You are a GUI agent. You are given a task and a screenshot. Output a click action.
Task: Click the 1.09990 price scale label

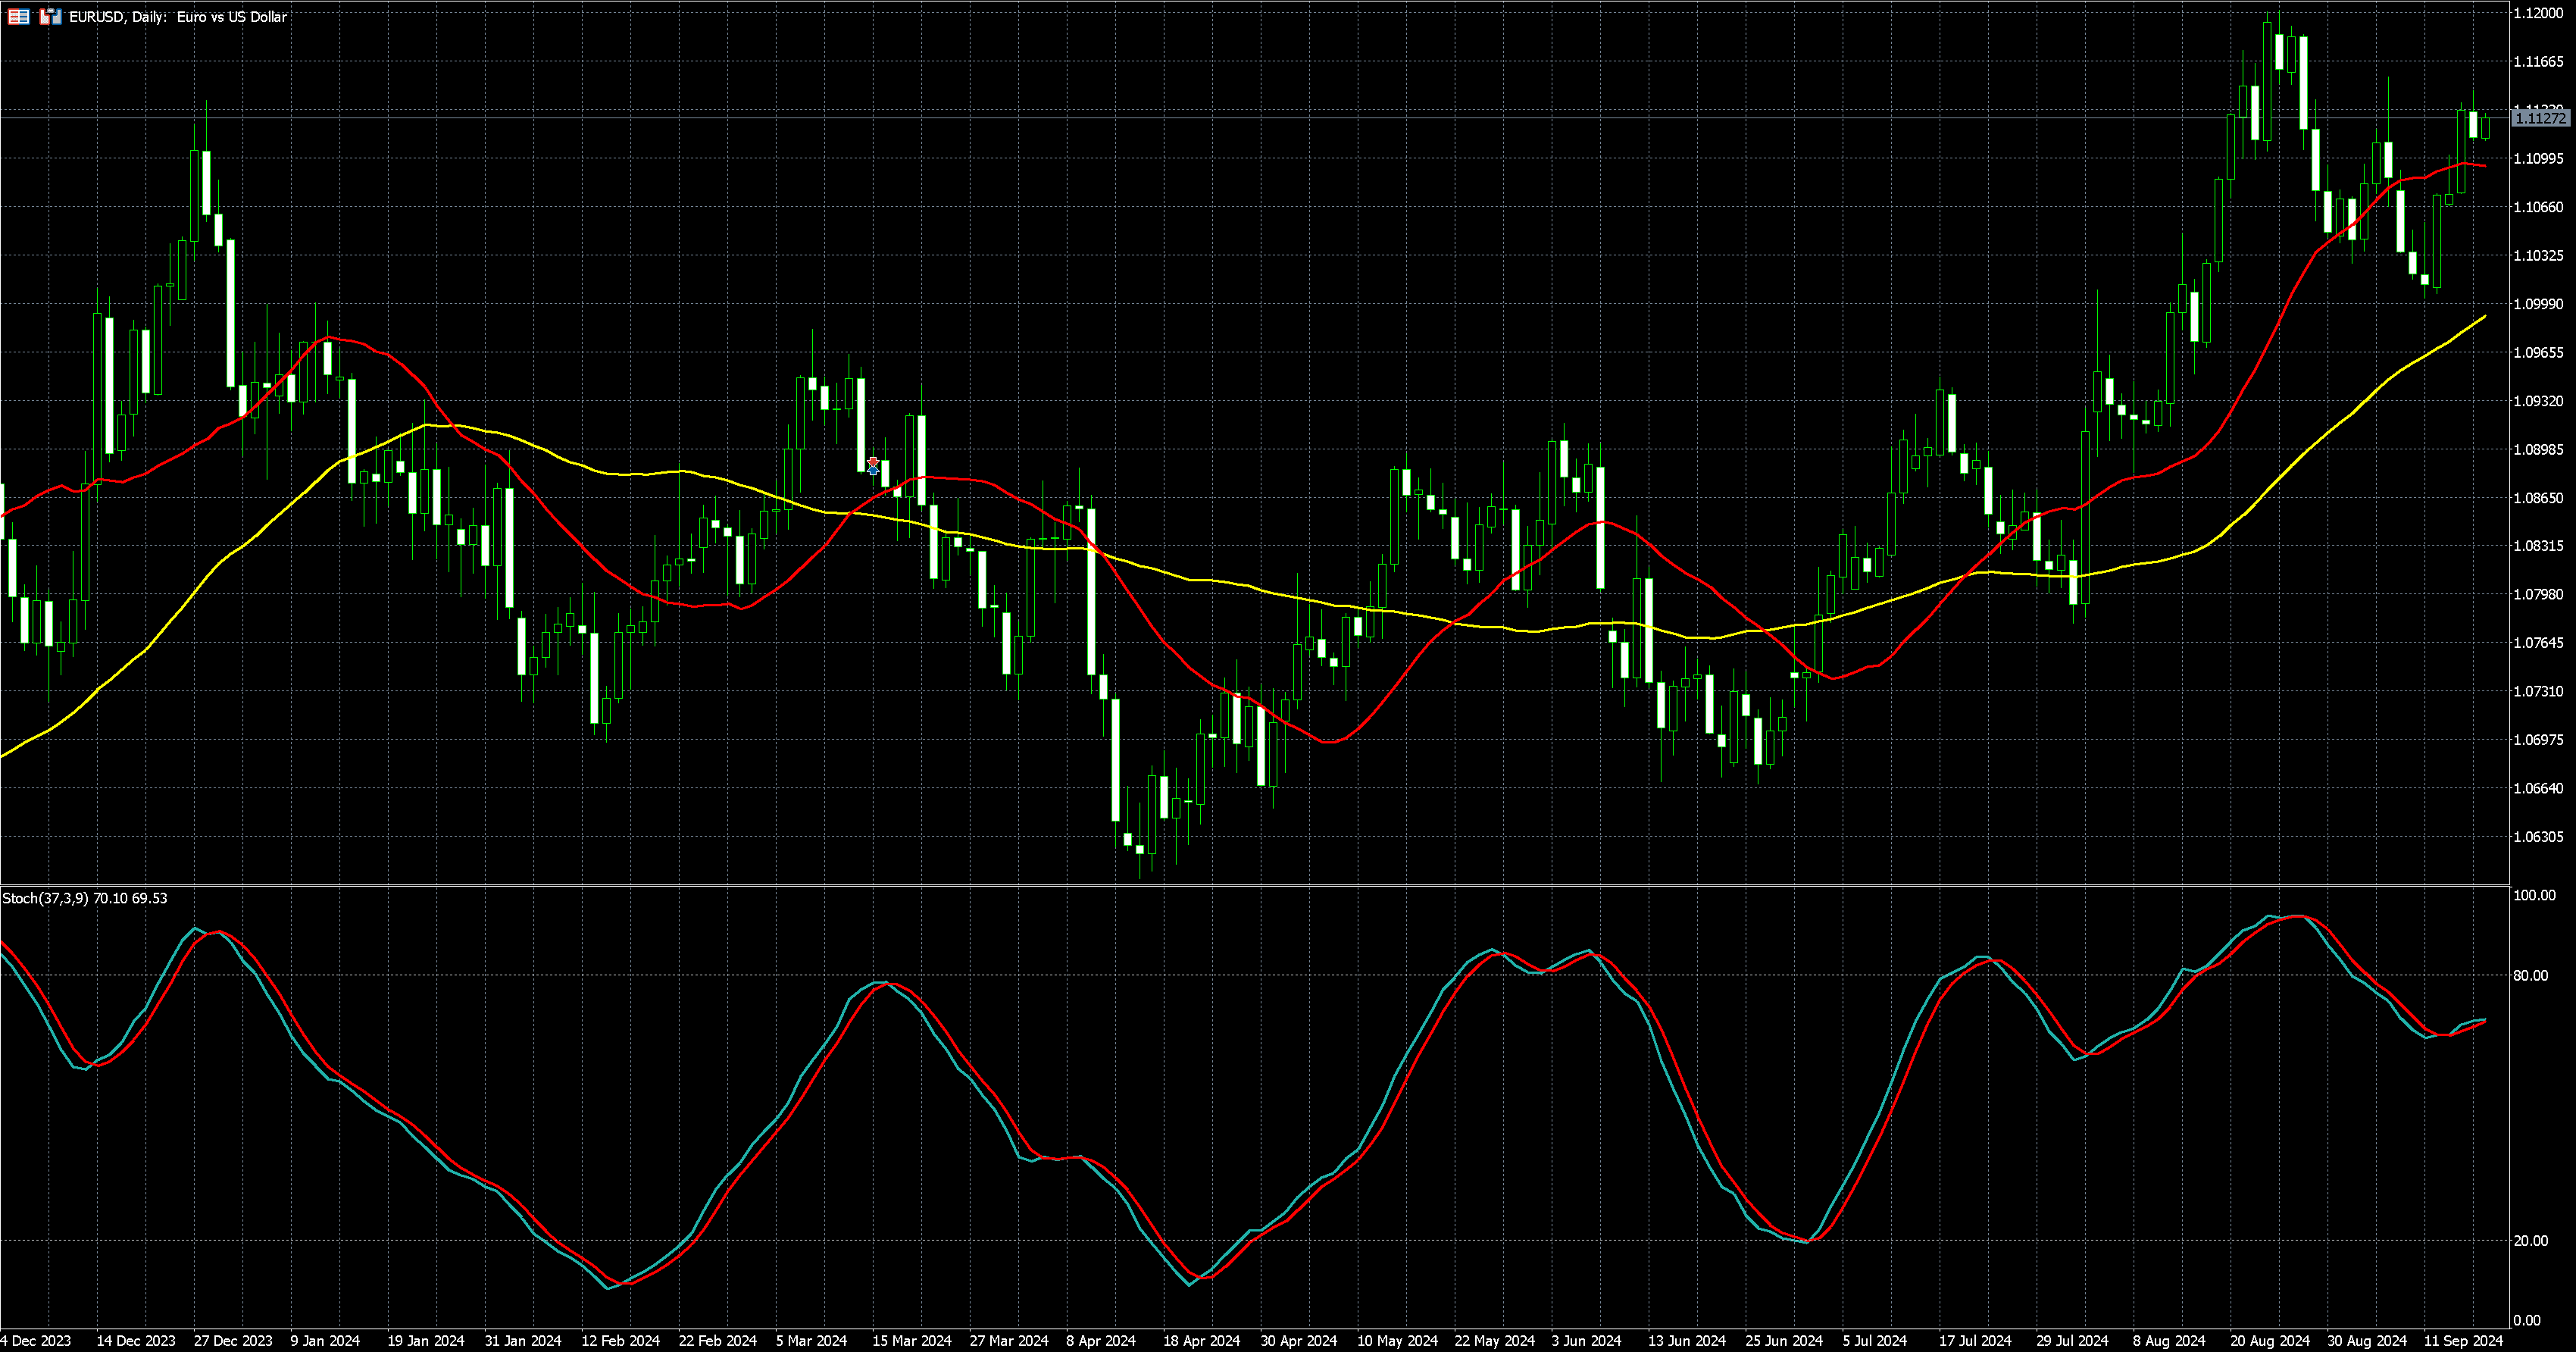click(x=2538, y=304)
